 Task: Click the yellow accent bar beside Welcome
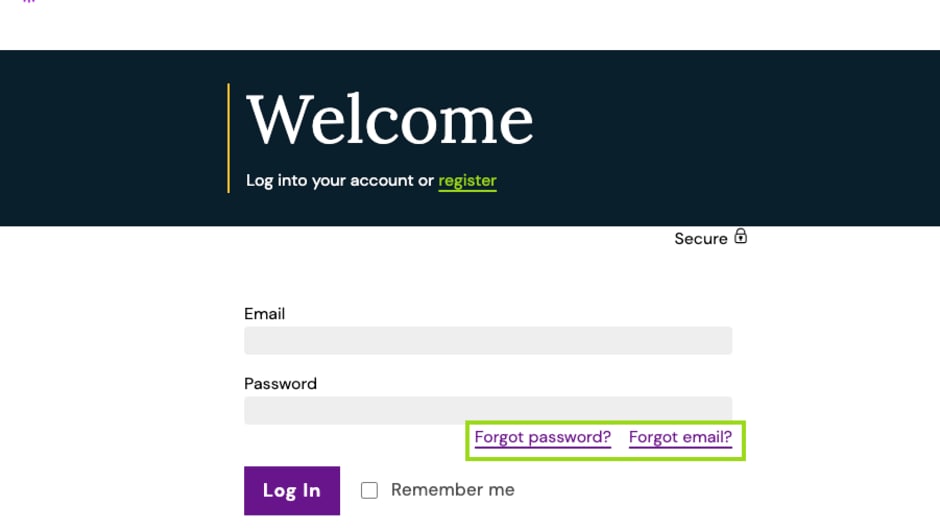tap(229, 138)
